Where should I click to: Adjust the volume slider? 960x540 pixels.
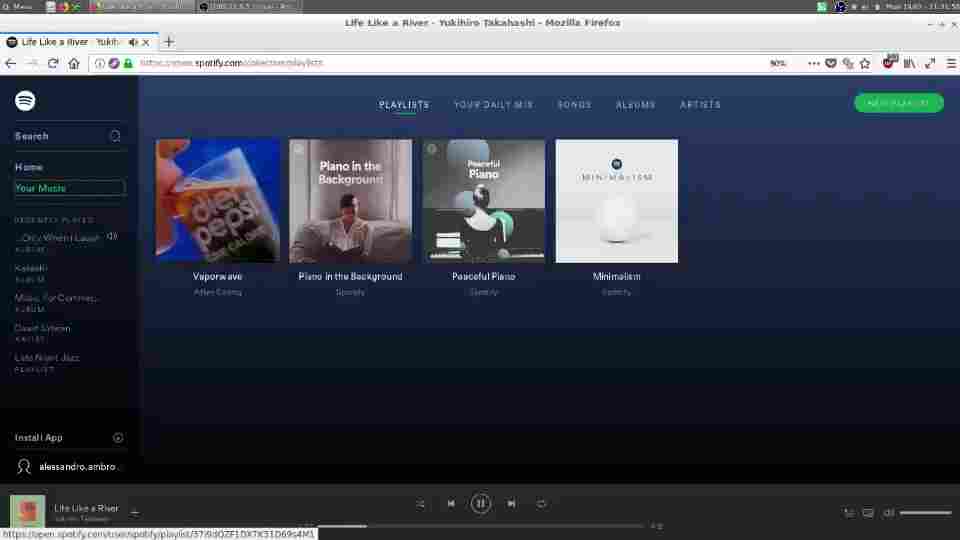click(x=925, y=513)
